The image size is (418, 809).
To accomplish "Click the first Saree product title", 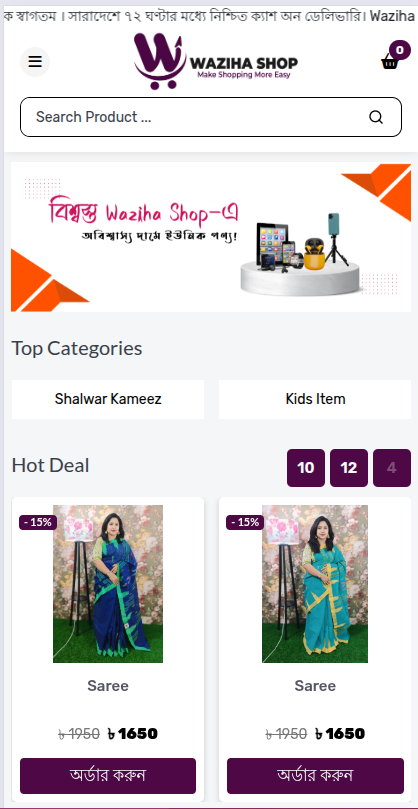I will point(108,686).
